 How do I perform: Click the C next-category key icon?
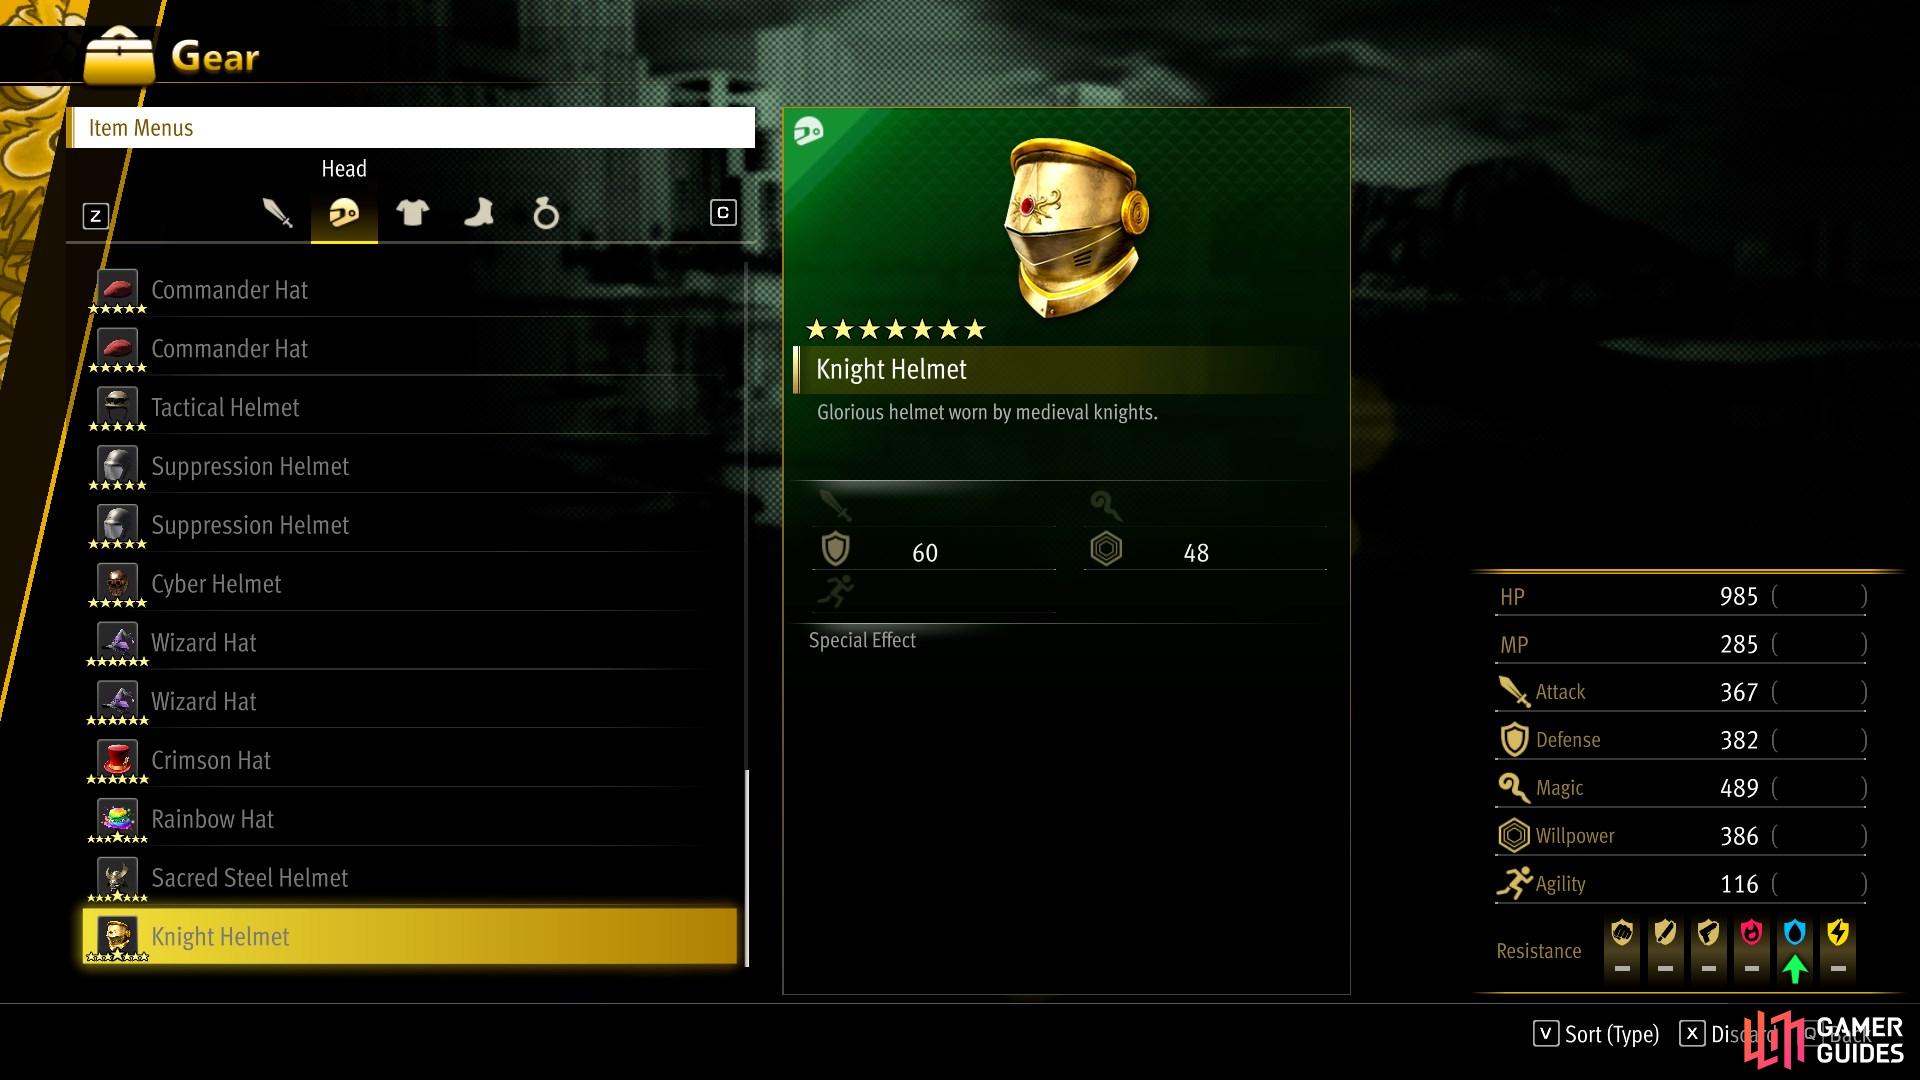723,213
